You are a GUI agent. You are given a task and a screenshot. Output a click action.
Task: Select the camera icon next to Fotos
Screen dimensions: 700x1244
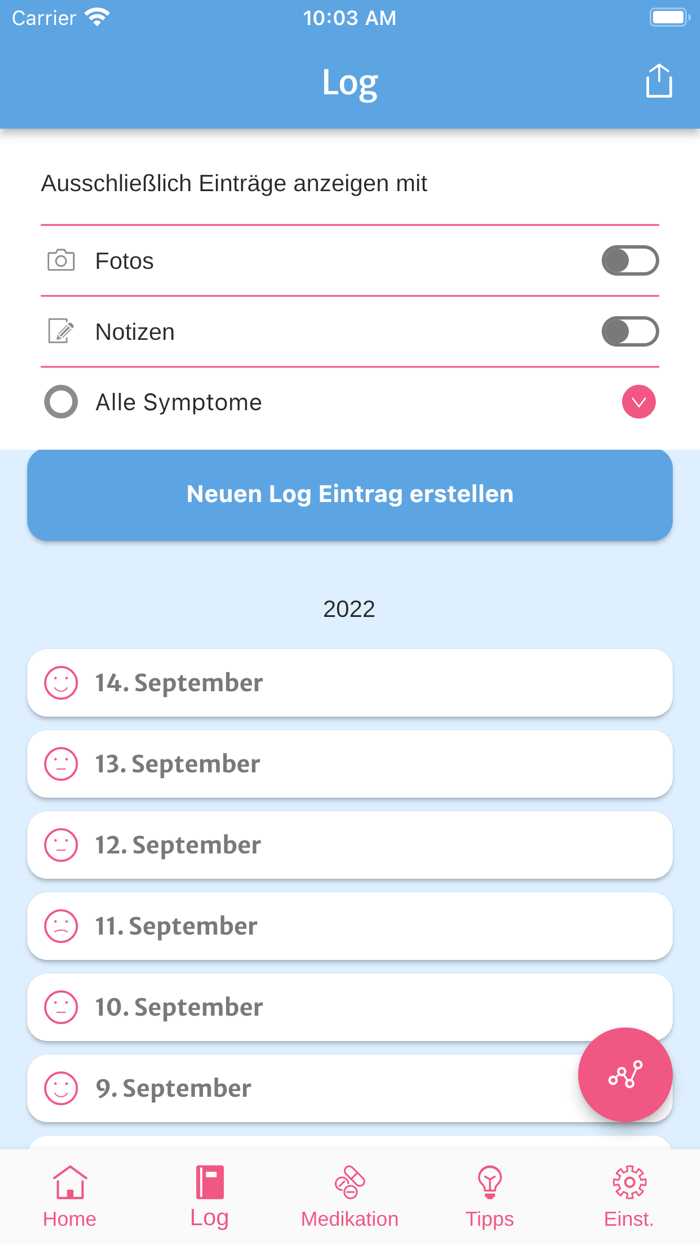click(x=60, y=260)
